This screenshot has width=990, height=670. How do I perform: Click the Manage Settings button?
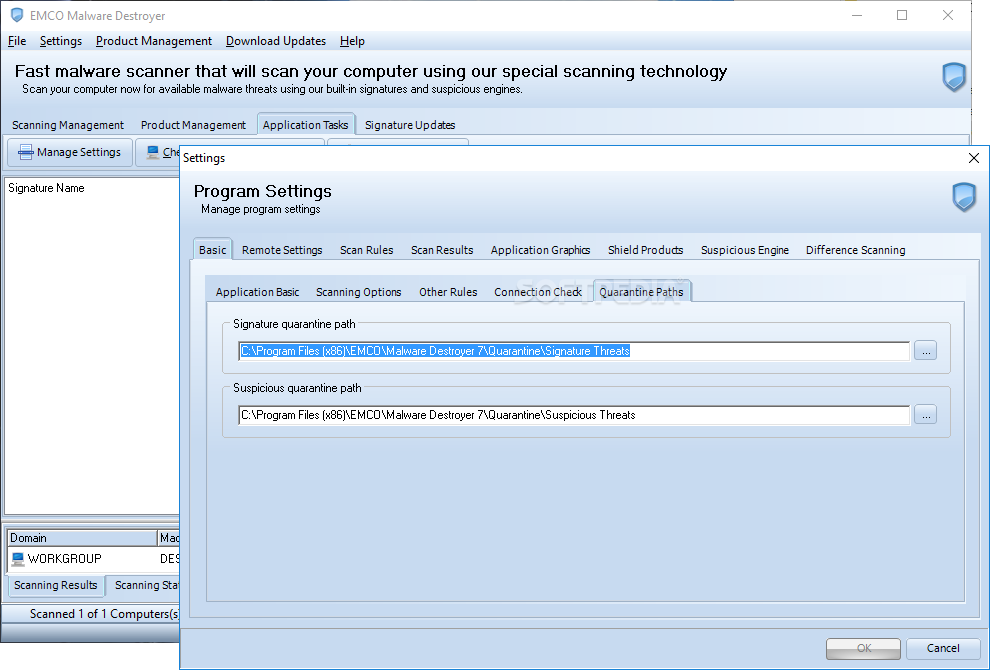tap(69, 152)
